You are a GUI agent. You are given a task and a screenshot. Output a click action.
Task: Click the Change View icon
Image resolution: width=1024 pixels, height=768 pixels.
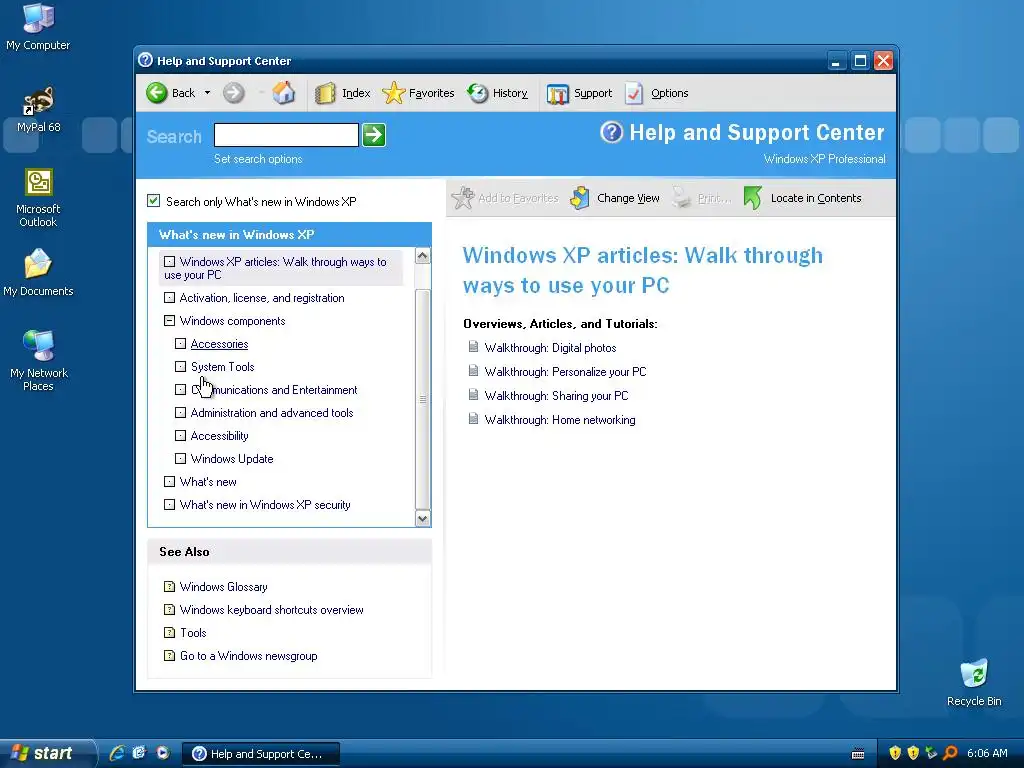579,198
